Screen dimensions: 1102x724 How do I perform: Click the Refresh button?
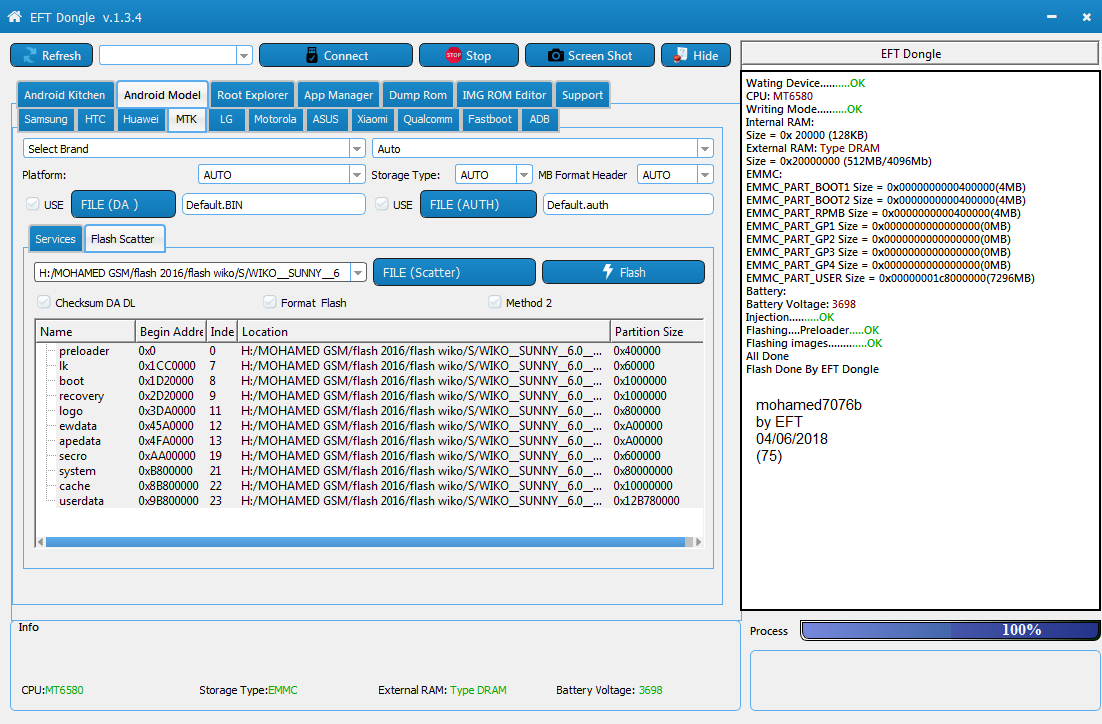tap(51, 56)
